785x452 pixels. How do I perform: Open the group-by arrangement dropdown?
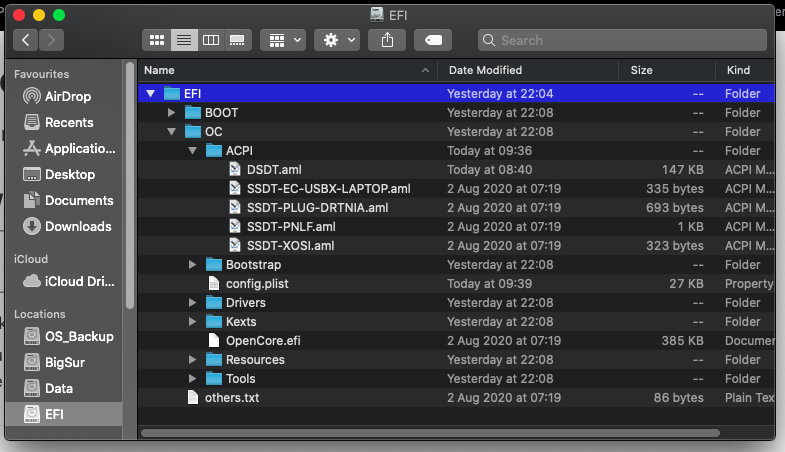[x=283, y=40]
